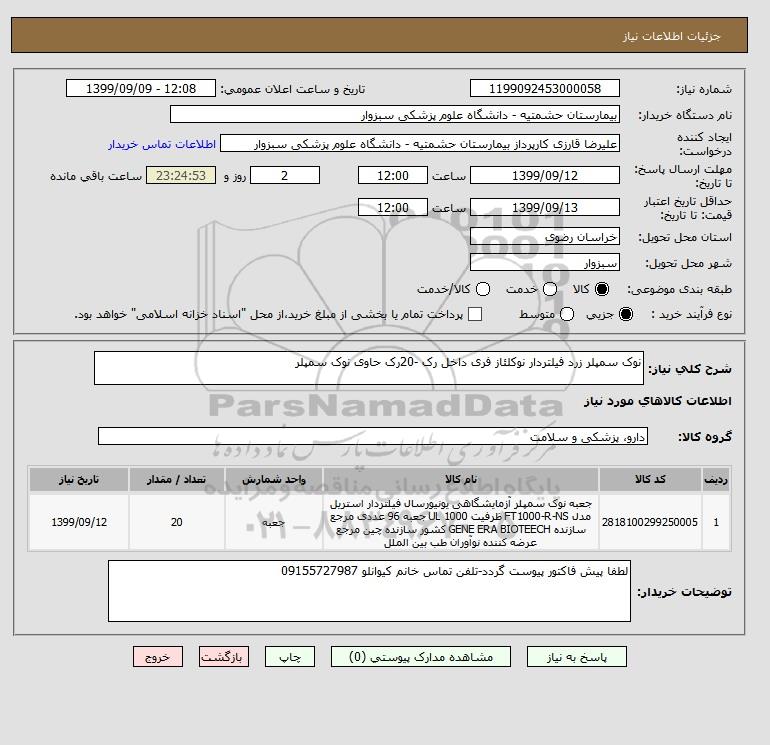Screen dimensions: 770x745
Task: Click the چاپ print button
Action: (290, 657)
